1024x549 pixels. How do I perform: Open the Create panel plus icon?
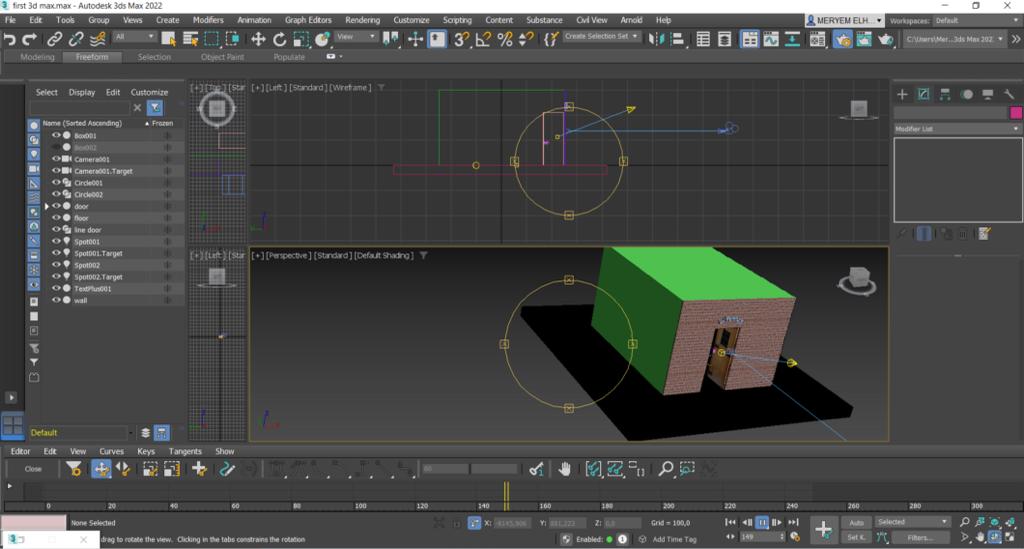point(902,94)
